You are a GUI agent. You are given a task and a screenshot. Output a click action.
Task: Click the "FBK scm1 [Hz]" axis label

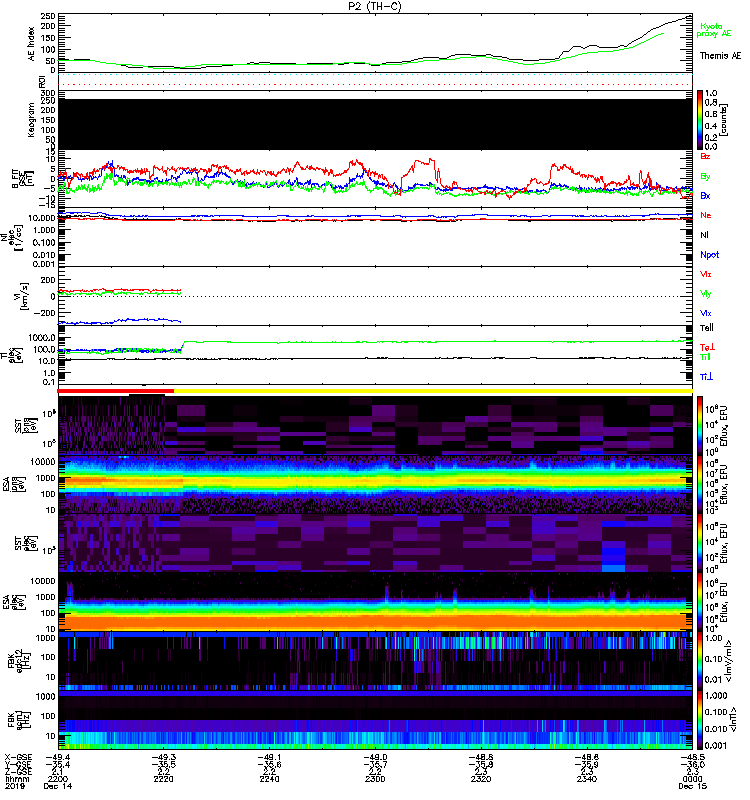coord(19,719)
